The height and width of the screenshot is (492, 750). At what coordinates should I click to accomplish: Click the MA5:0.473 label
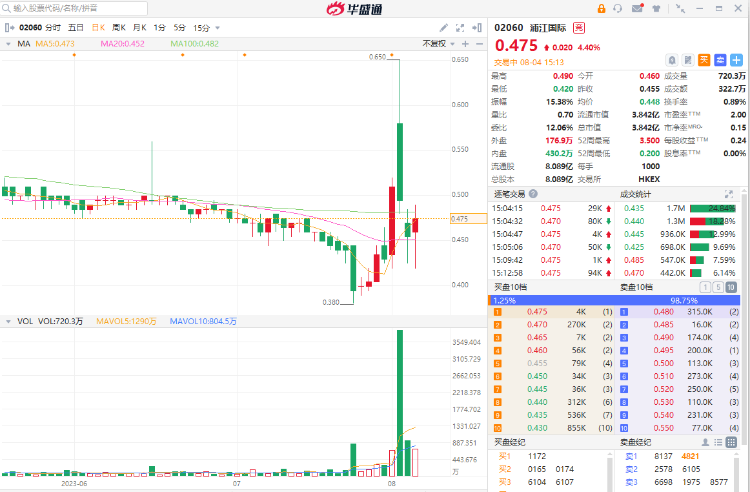point(55,44)
